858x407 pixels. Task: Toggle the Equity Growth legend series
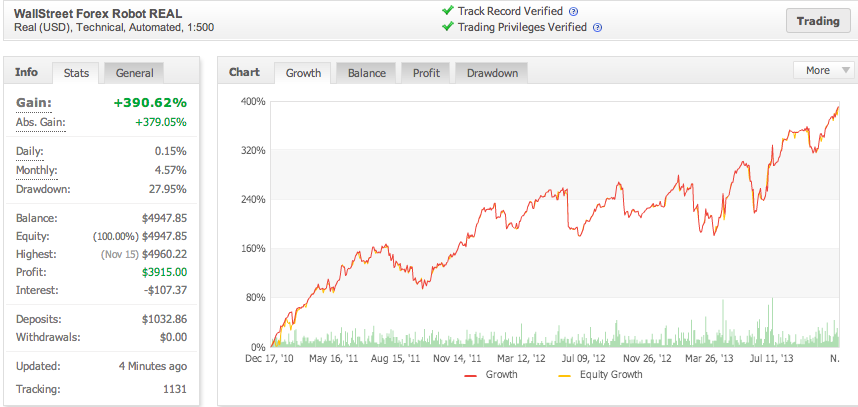[600, 375]
